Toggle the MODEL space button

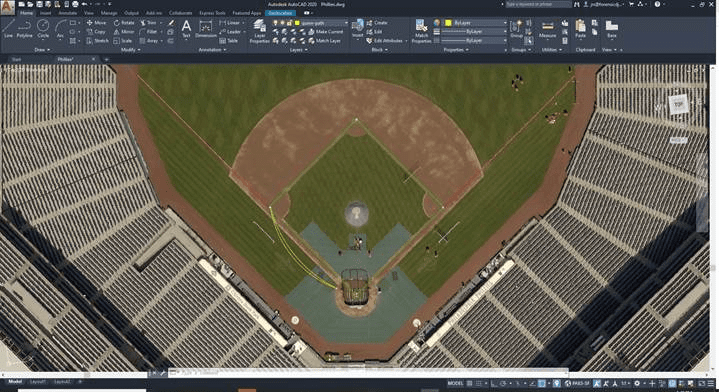click(455, 383)
